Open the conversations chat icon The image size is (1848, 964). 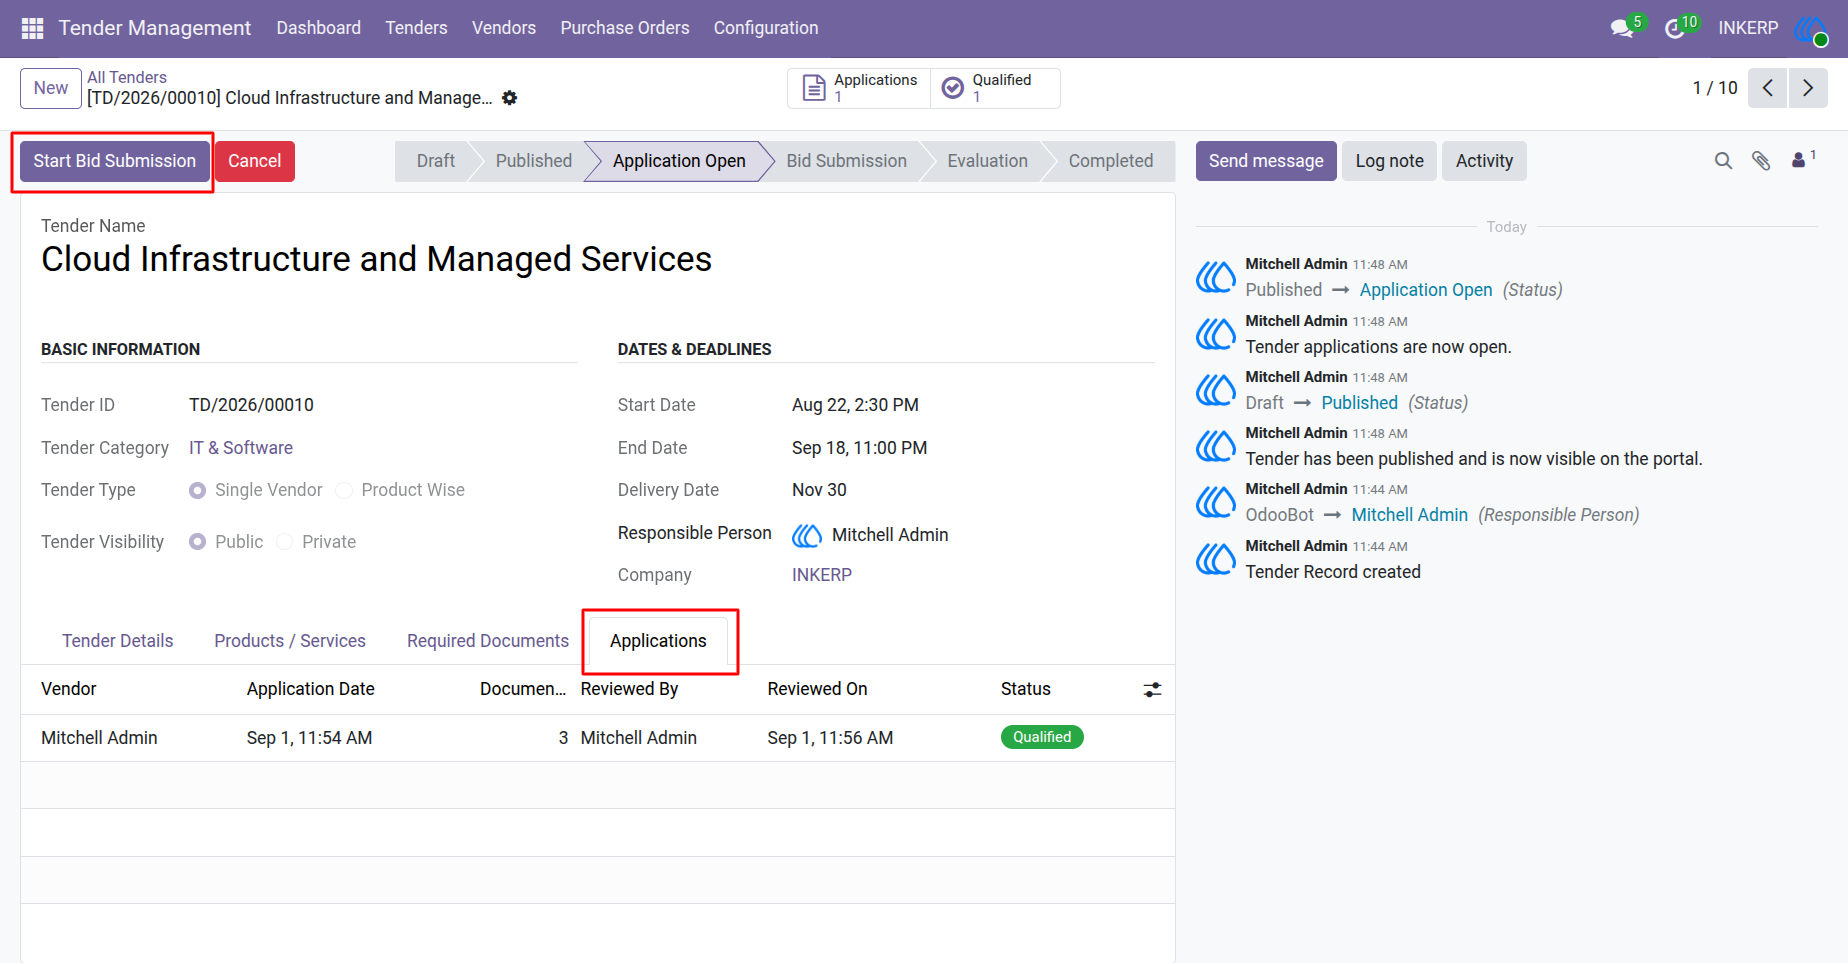tap(1622, 28)
